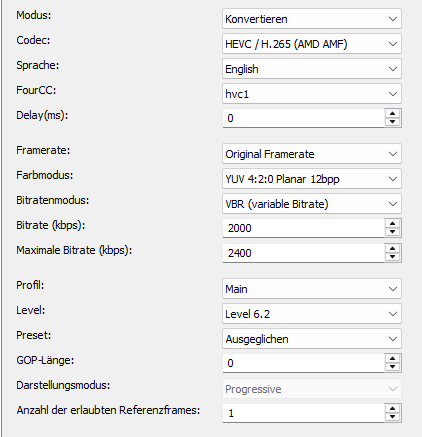Click the "Farbmodus:" label text

45,175
